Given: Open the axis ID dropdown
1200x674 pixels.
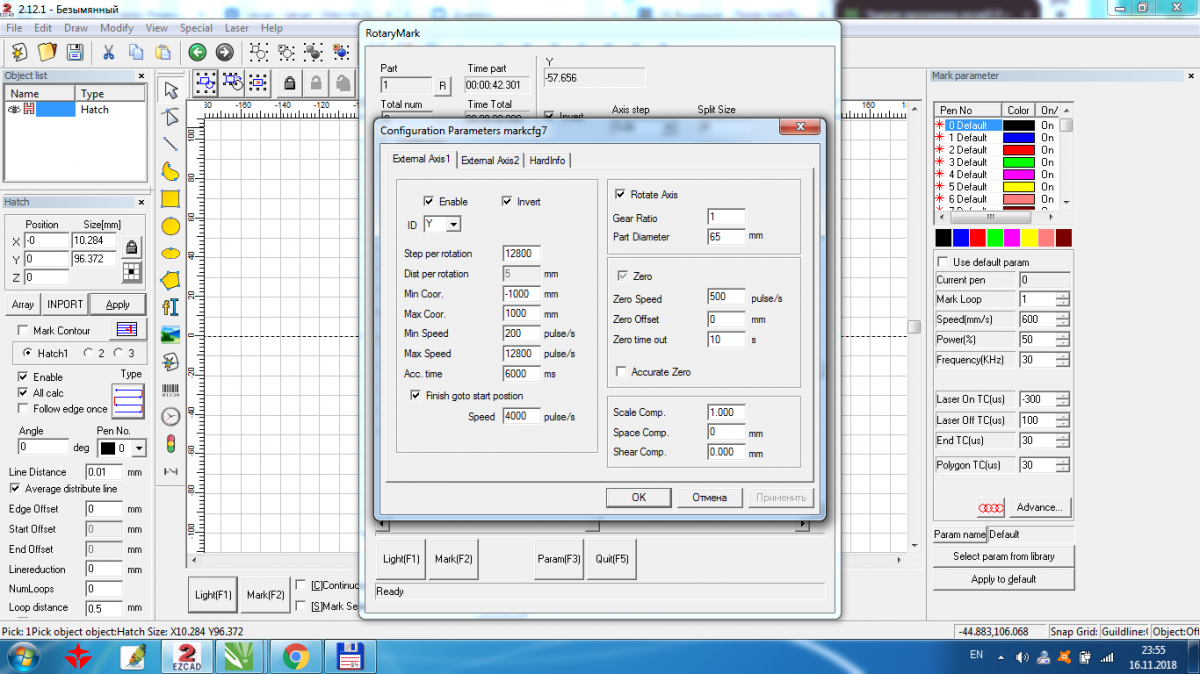Looking at the screenshot, I should [x=453, y=225].
